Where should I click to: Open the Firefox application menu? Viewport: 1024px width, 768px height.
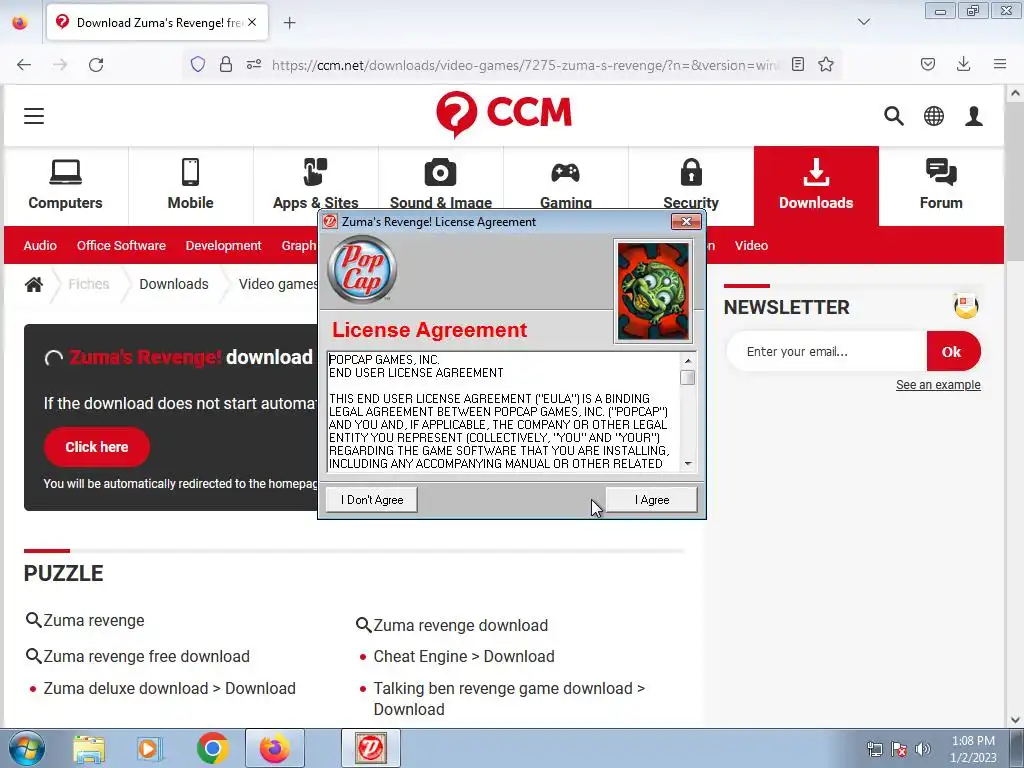[x=1000, y=64]
